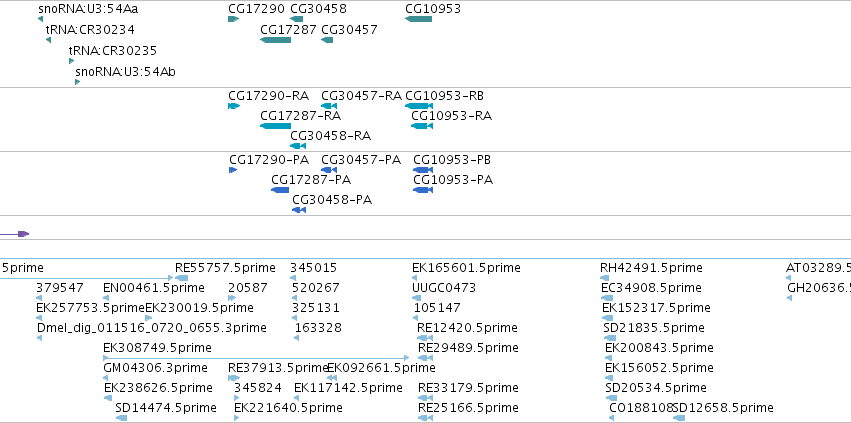Select the CG17287-PA protein bar
The height and width of the screenshot is (423, 851).
point(280,190)
